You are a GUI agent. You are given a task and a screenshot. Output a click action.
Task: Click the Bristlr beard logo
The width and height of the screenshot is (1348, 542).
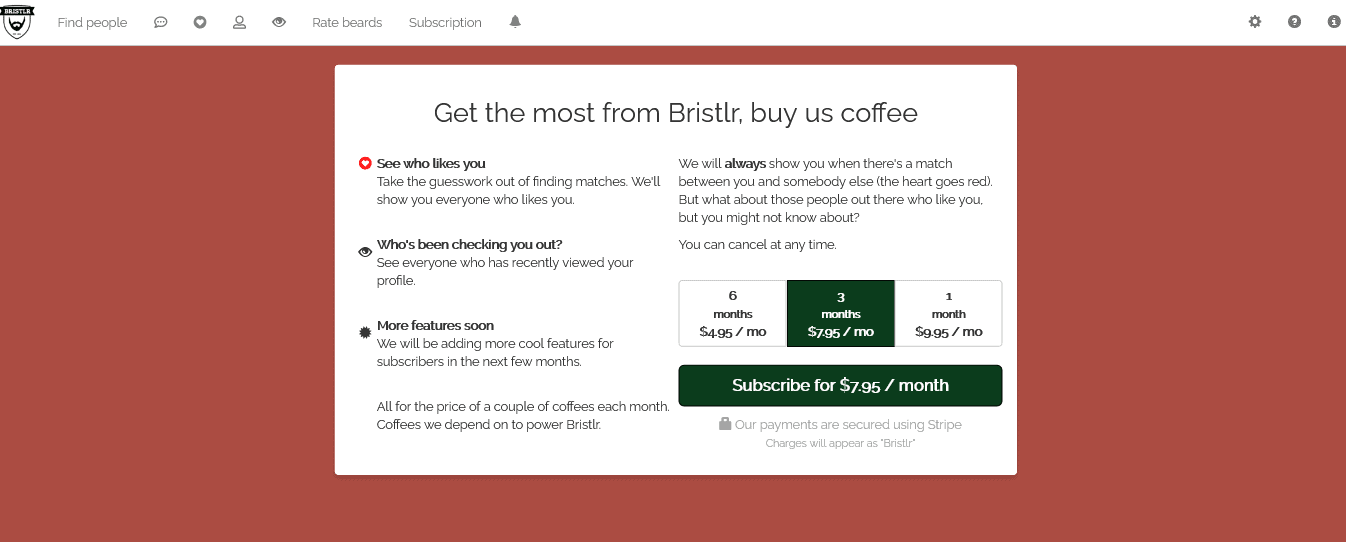(x=17, y=22)
